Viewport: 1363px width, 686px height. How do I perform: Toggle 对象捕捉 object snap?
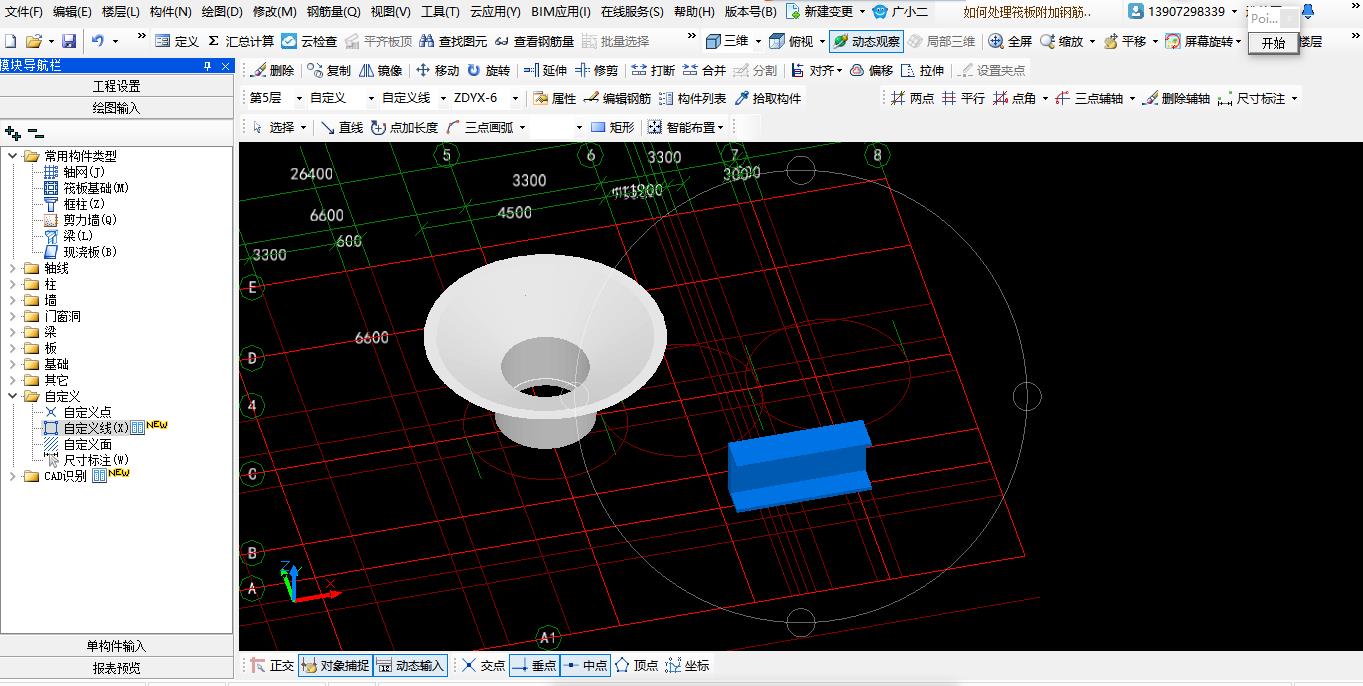[x=335, y=666]
